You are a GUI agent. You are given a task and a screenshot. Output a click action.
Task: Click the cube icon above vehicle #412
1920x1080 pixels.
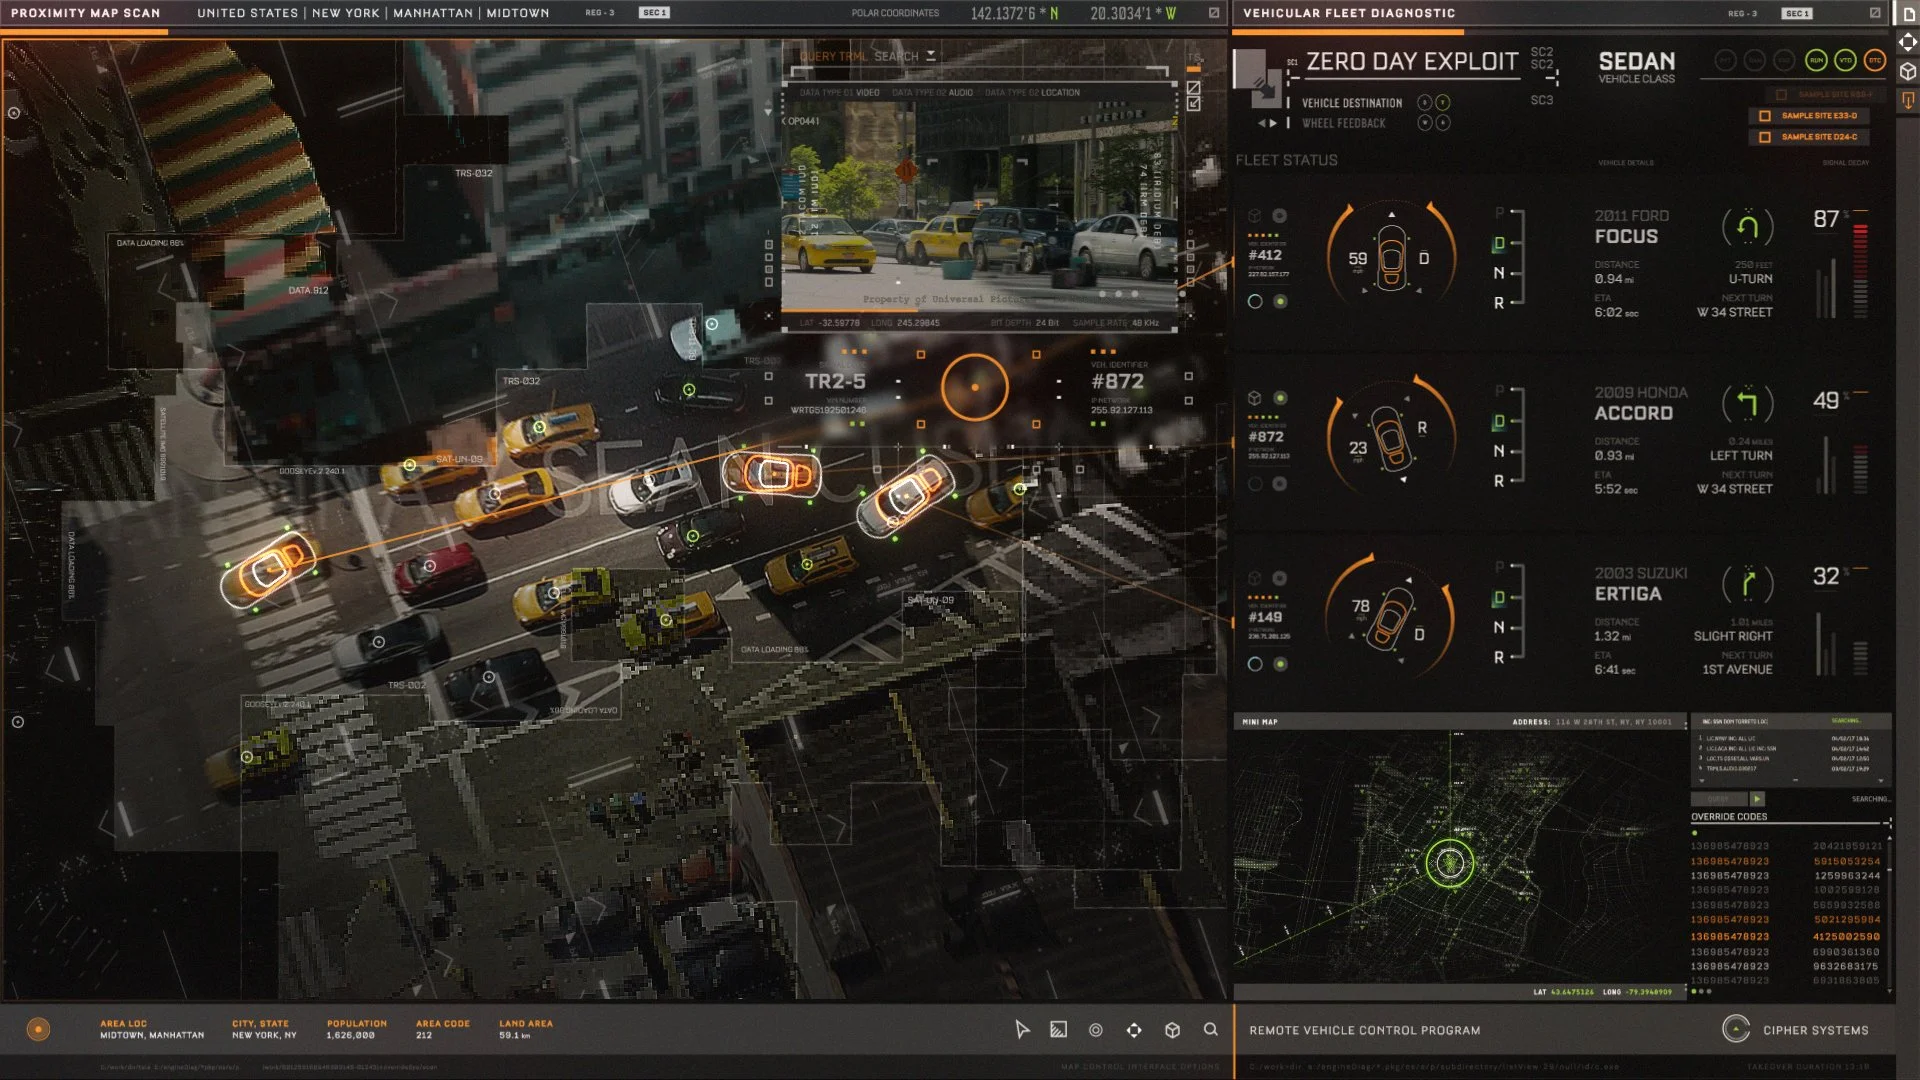[x=1254, y=216]
